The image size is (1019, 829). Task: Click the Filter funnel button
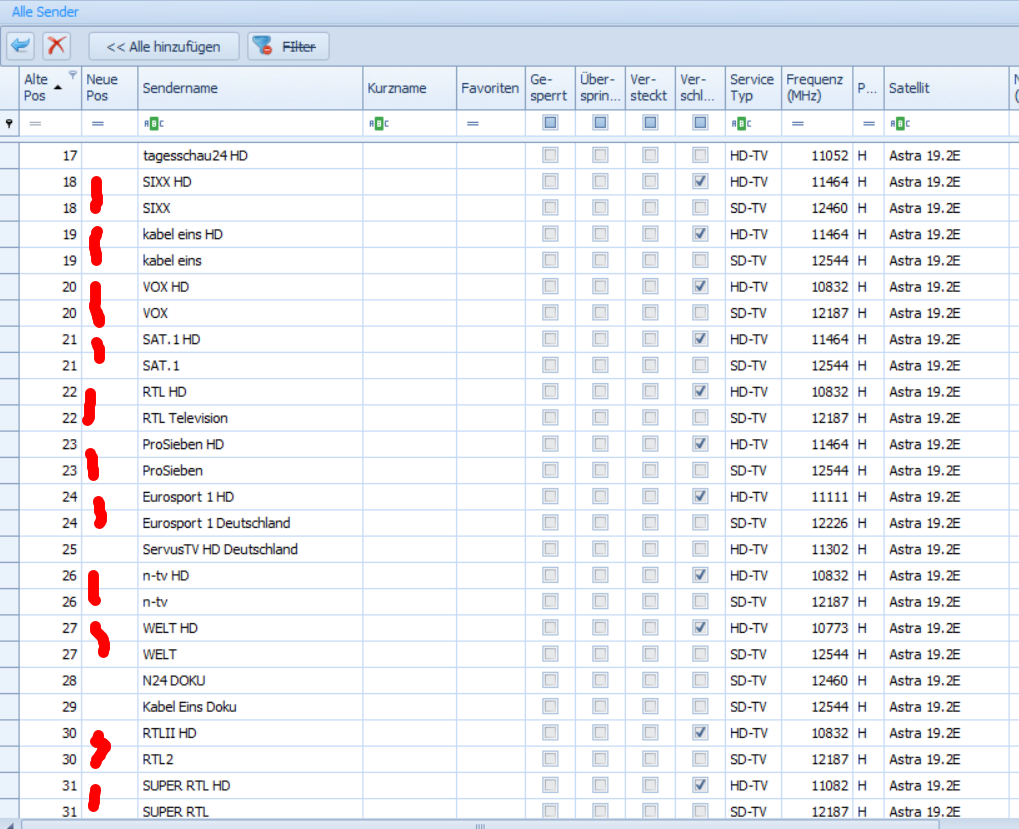(288, 46)
